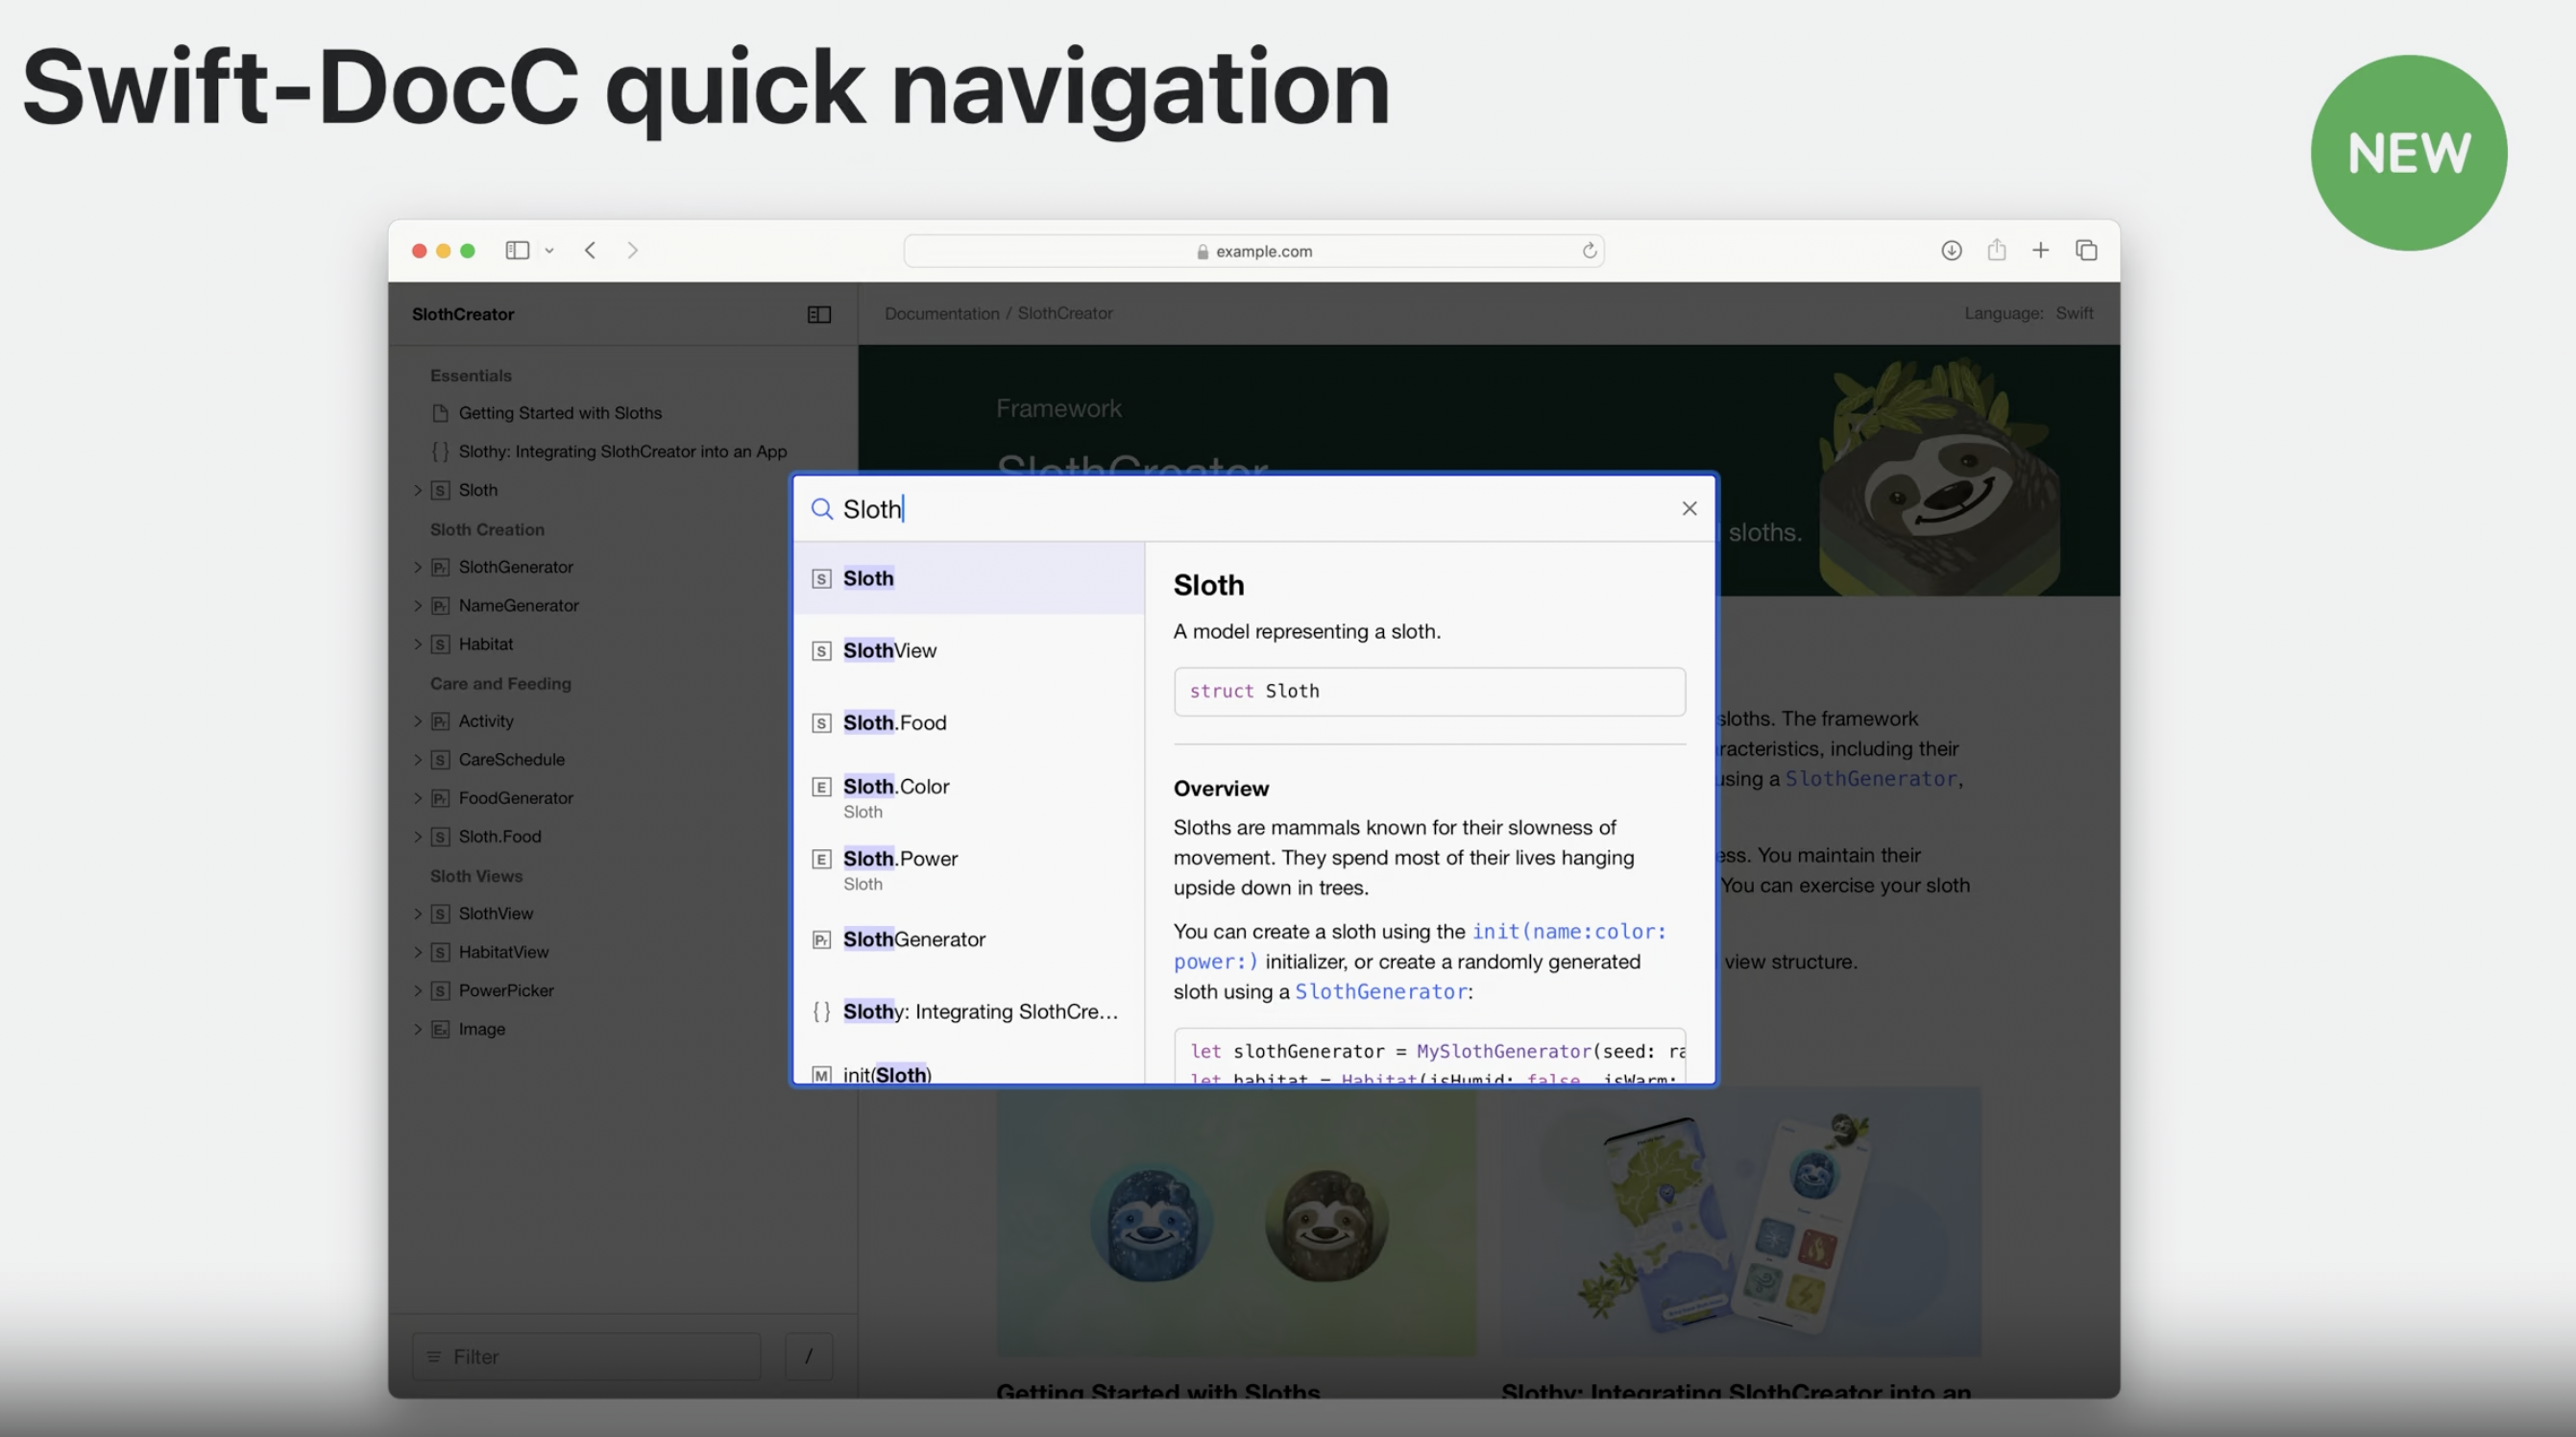Click the Documentation breadcrumb link

coord(941,313)
